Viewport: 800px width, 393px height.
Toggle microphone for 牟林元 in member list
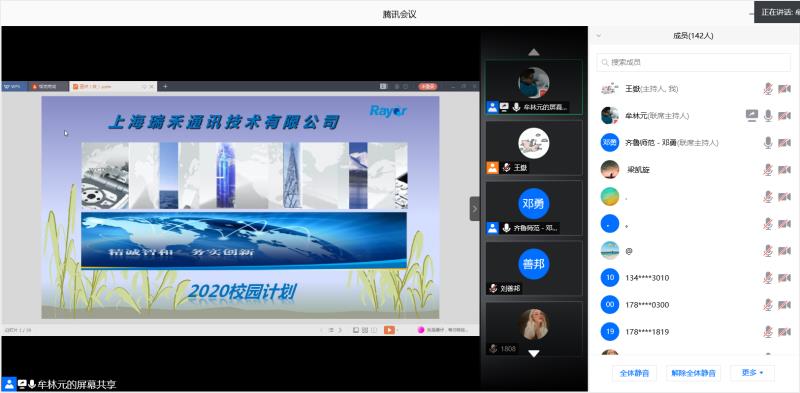(x=768, y=116)
